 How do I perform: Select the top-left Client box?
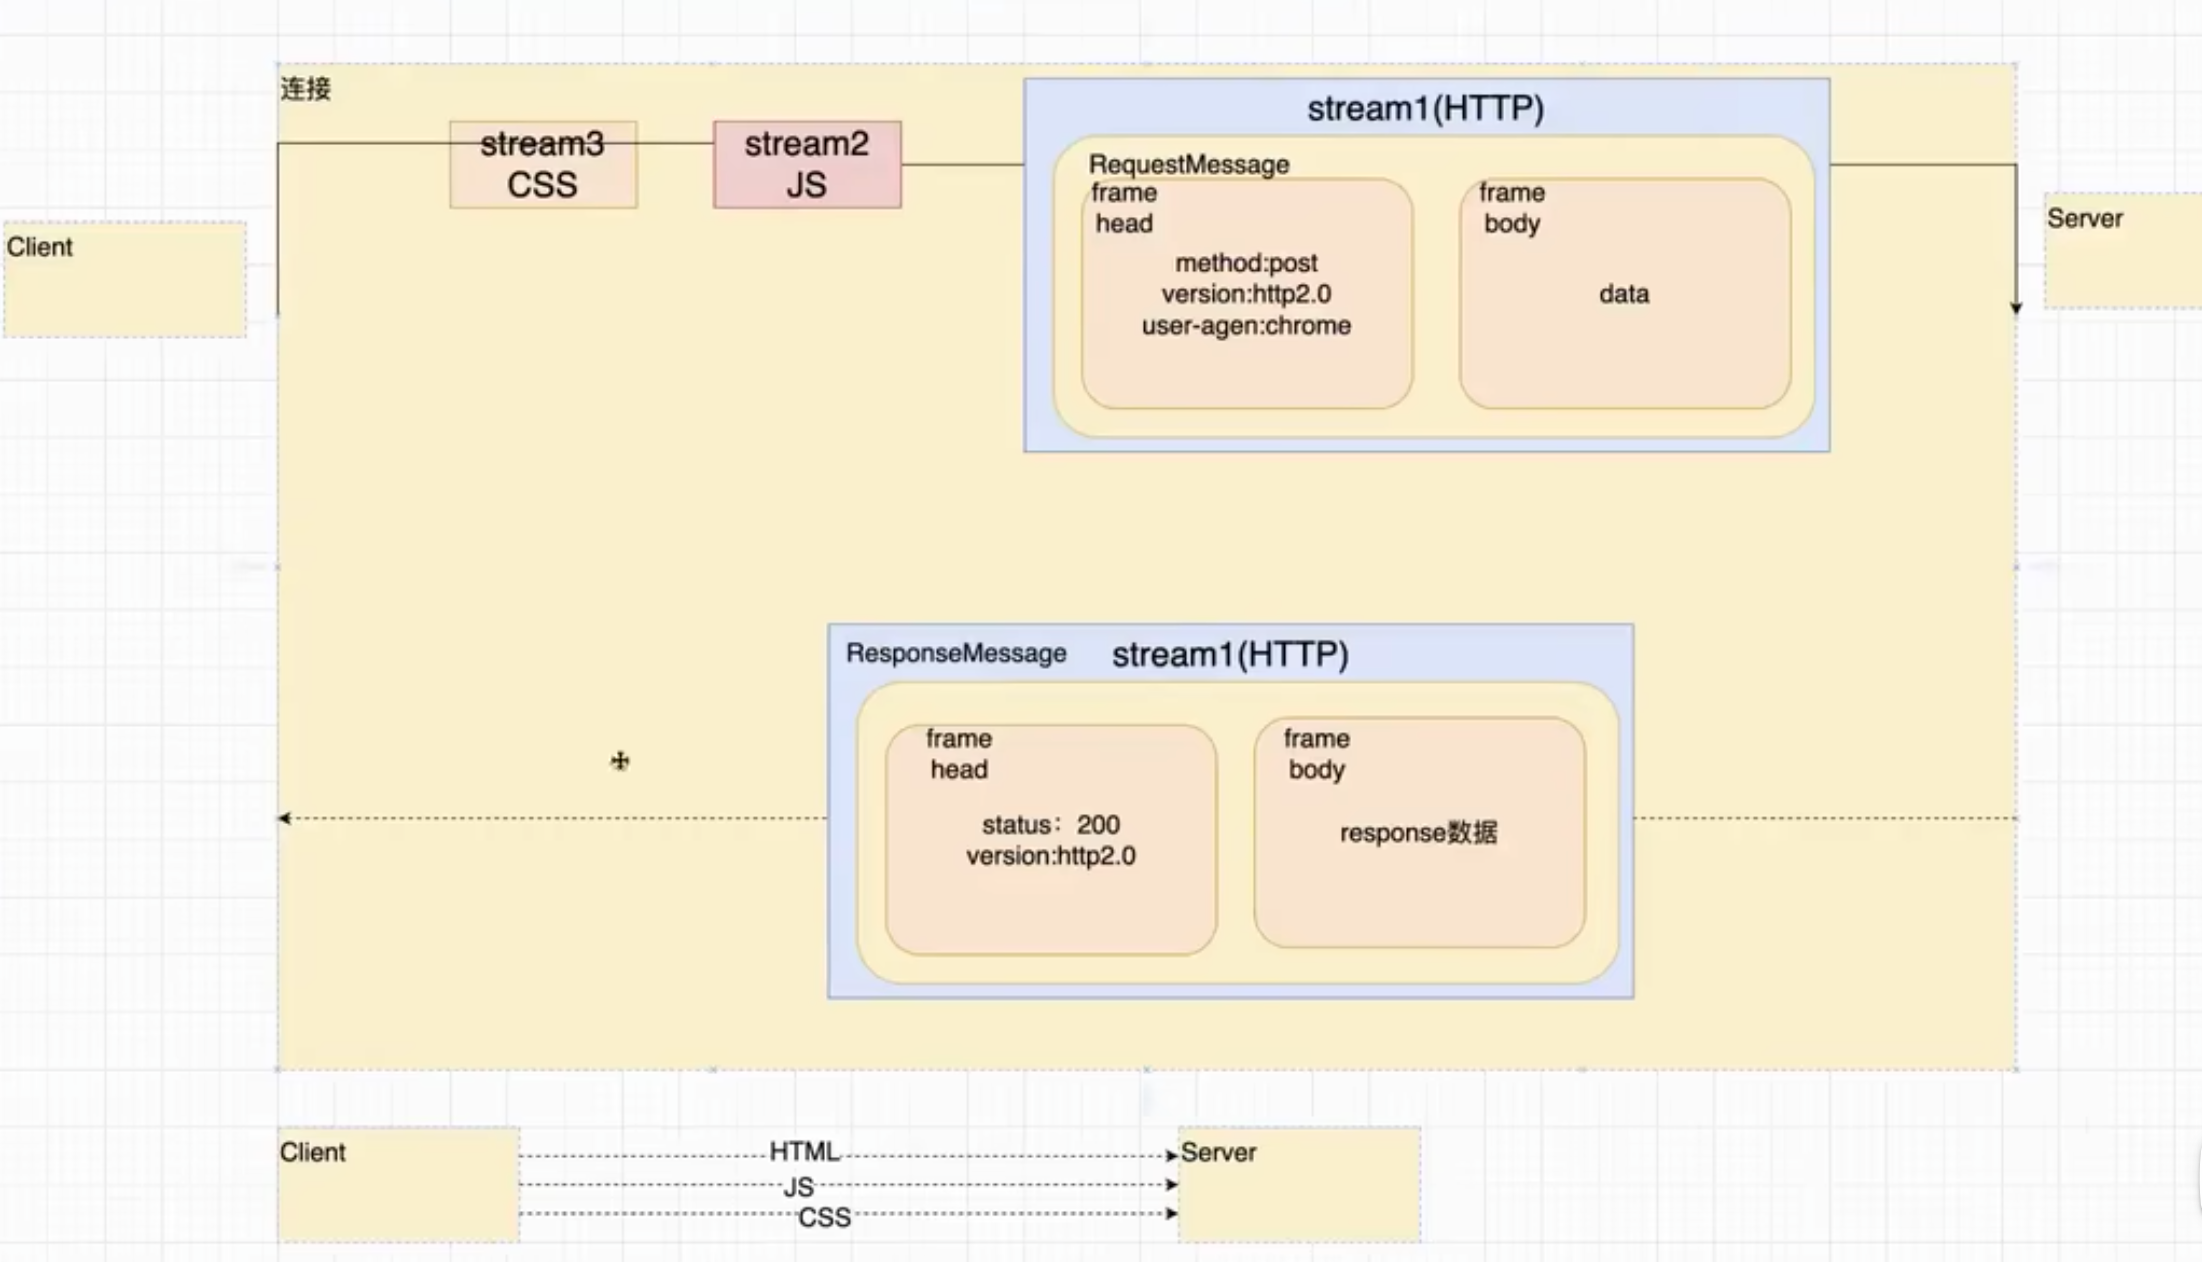pos(125,280)
